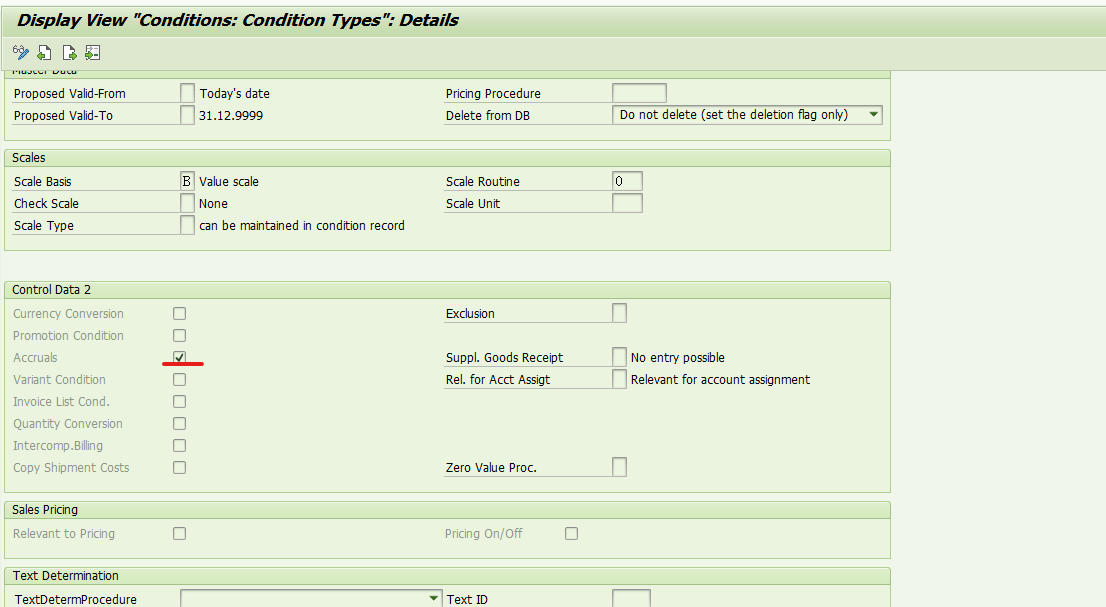Click the 'Today's date' text

[234, 93]
